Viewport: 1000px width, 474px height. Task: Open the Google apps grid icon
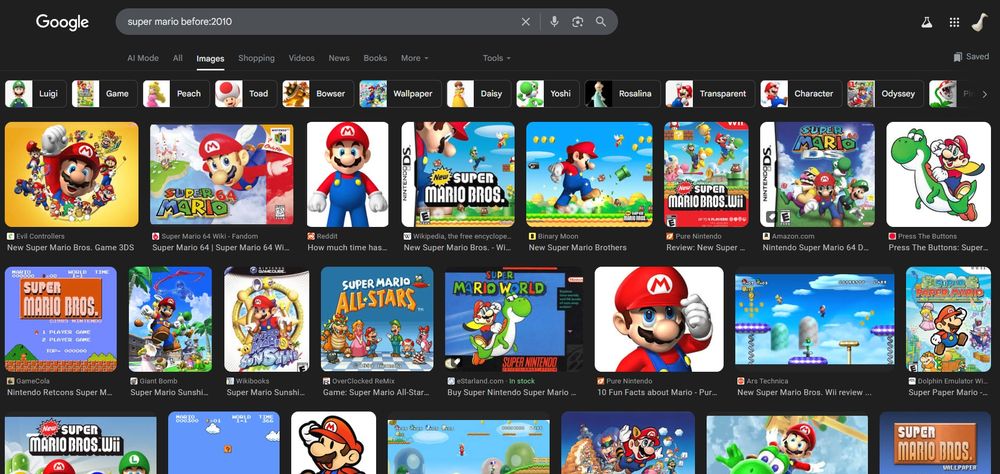pyautogui.click(x=954, y=22)
